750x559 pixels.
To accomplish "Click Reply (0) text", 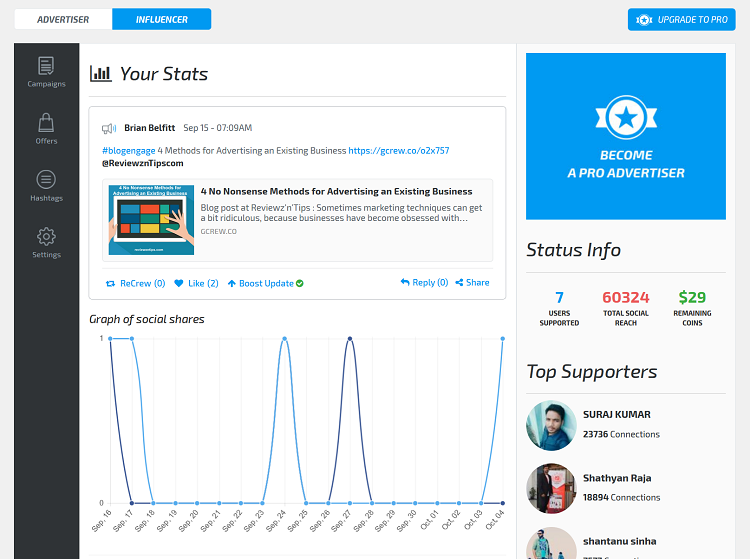I will [430, 283].
